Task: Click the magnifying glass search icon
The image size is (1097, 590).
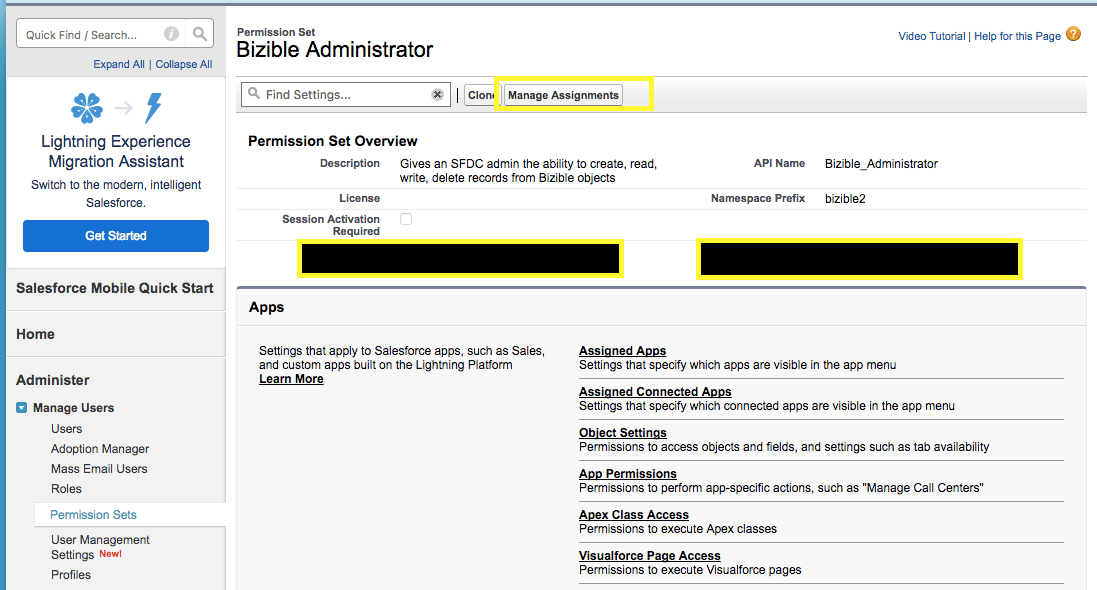Action: (x=199, y=33)
